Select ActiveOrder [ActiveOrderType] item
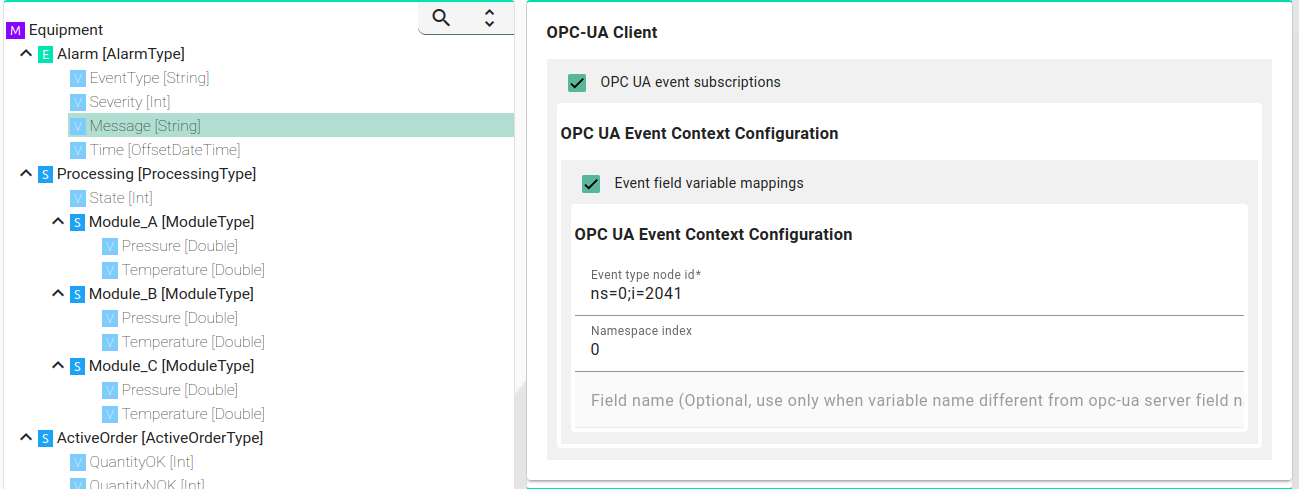Image resolution: width=1299 pixels, height=489 pixels. point(160,438)
